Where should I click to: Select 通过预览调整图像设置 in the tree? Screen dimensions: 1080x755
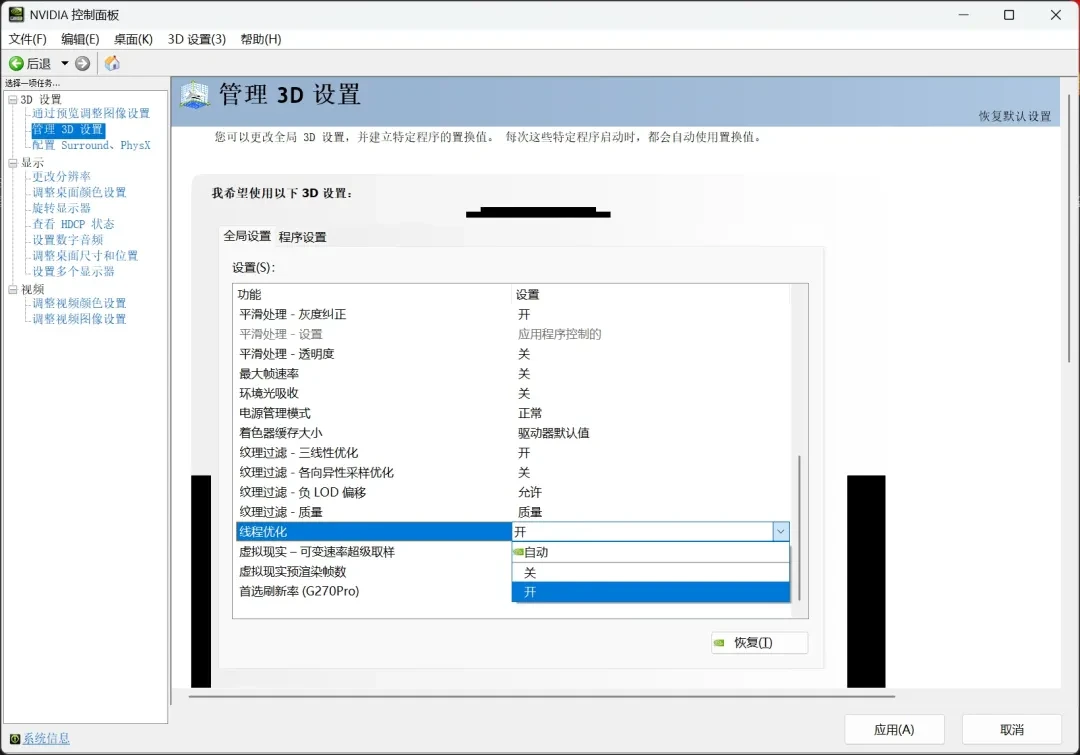(x=91, y=113)
